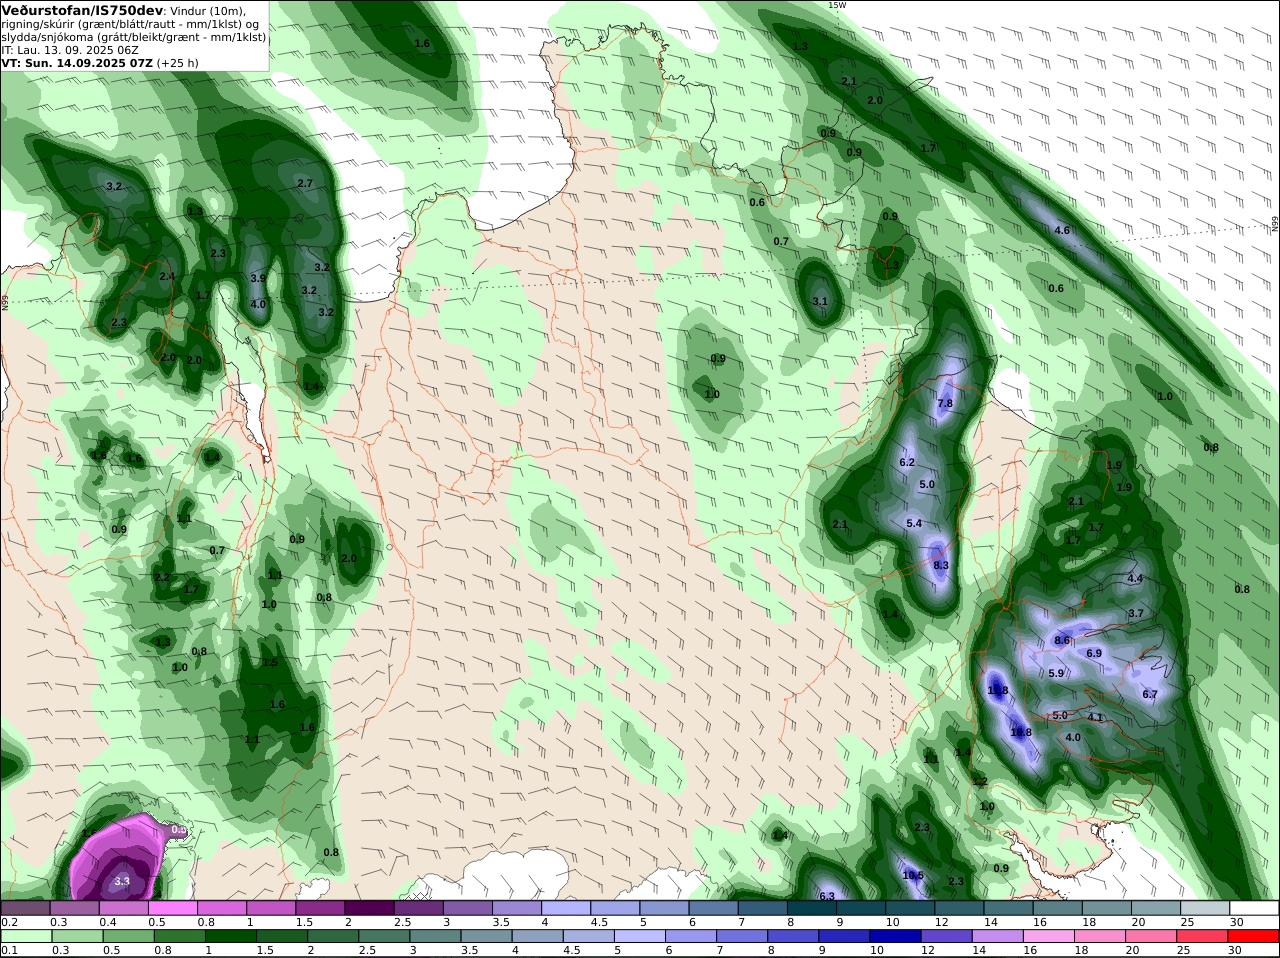Click the 10.5 value near the bottom

pyautogui.click(x=913, y=875)
